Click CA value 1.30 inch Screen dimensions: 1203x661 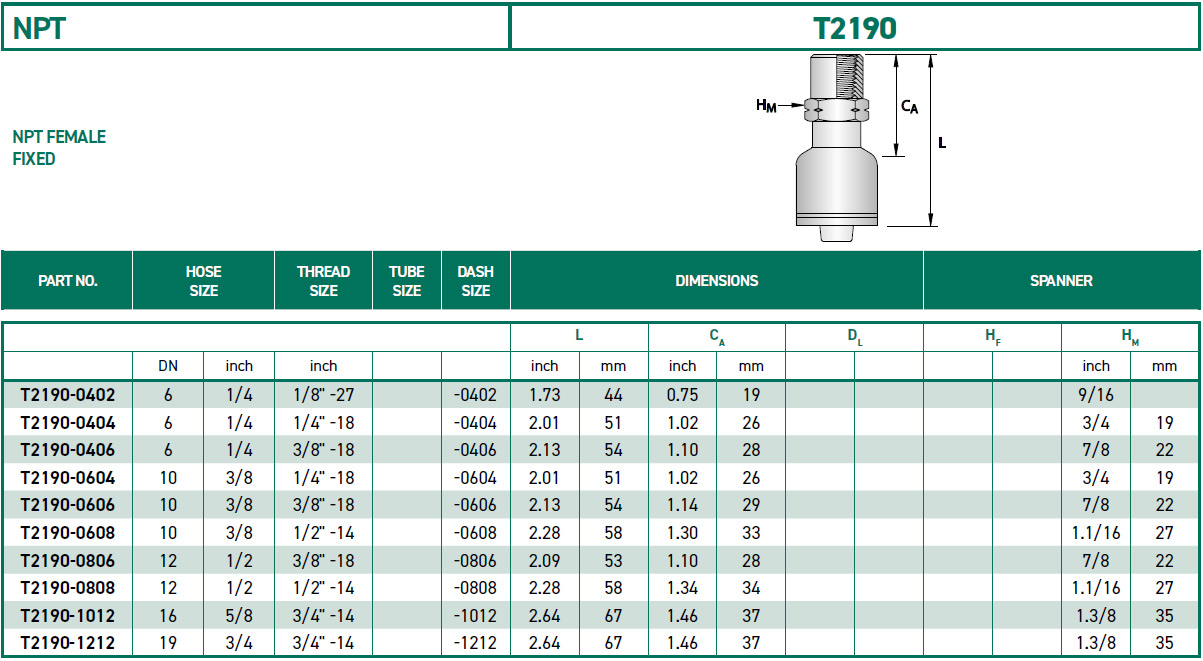(683, 533)
